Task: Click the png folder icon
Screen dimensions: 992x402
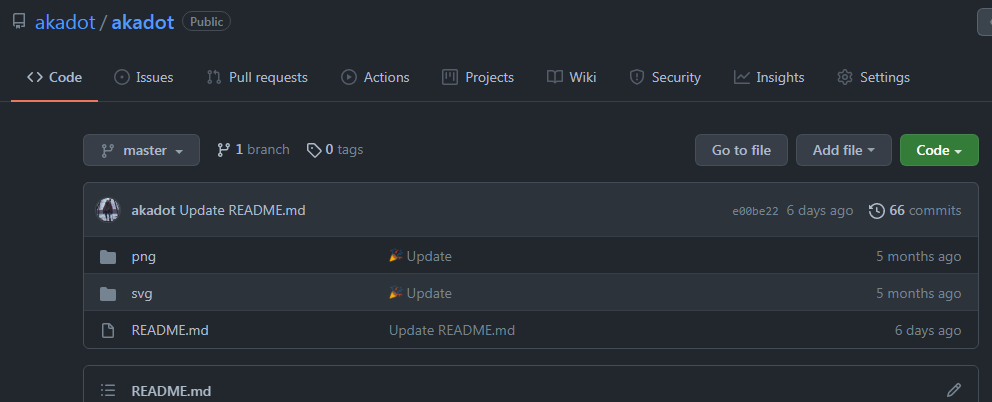Action: pyautogui.click(x=108, y=256)
